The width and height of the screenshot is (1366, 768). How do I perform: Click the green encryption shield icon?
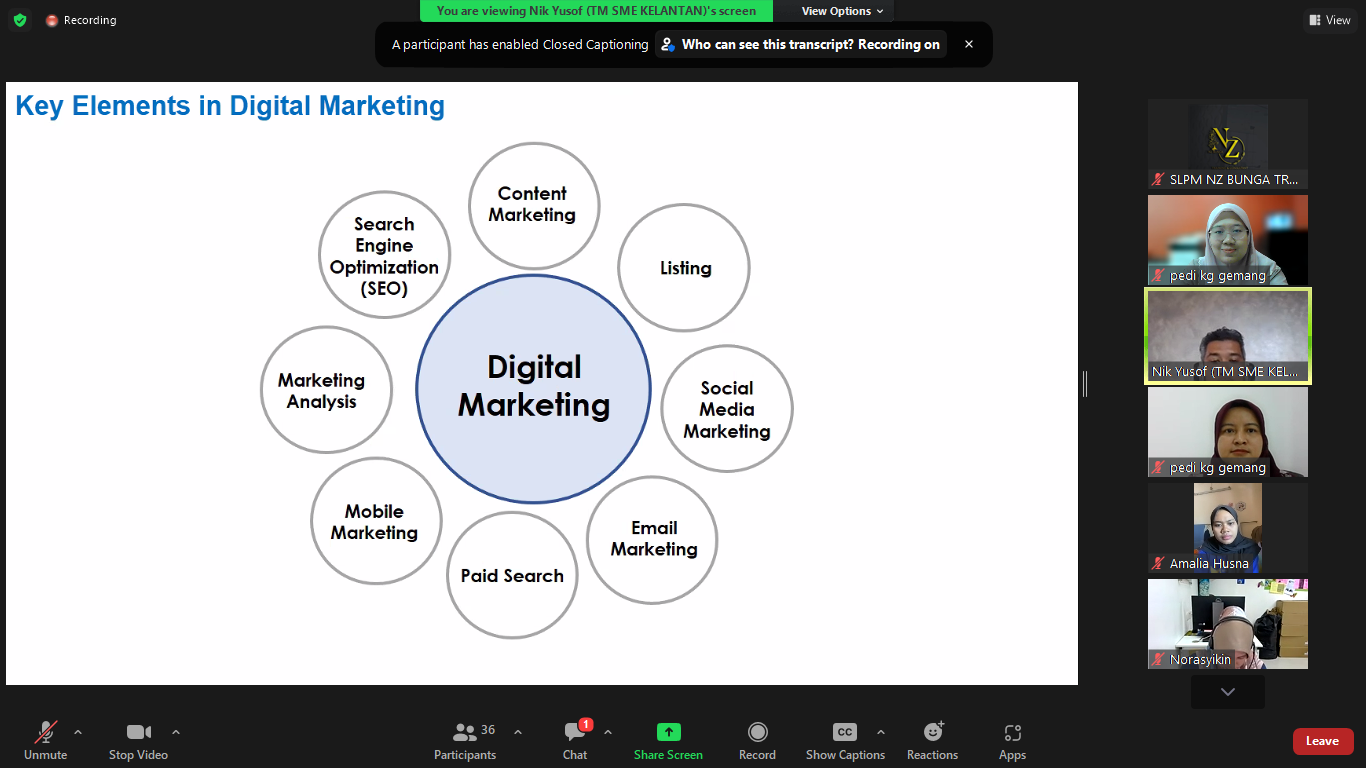20,20
